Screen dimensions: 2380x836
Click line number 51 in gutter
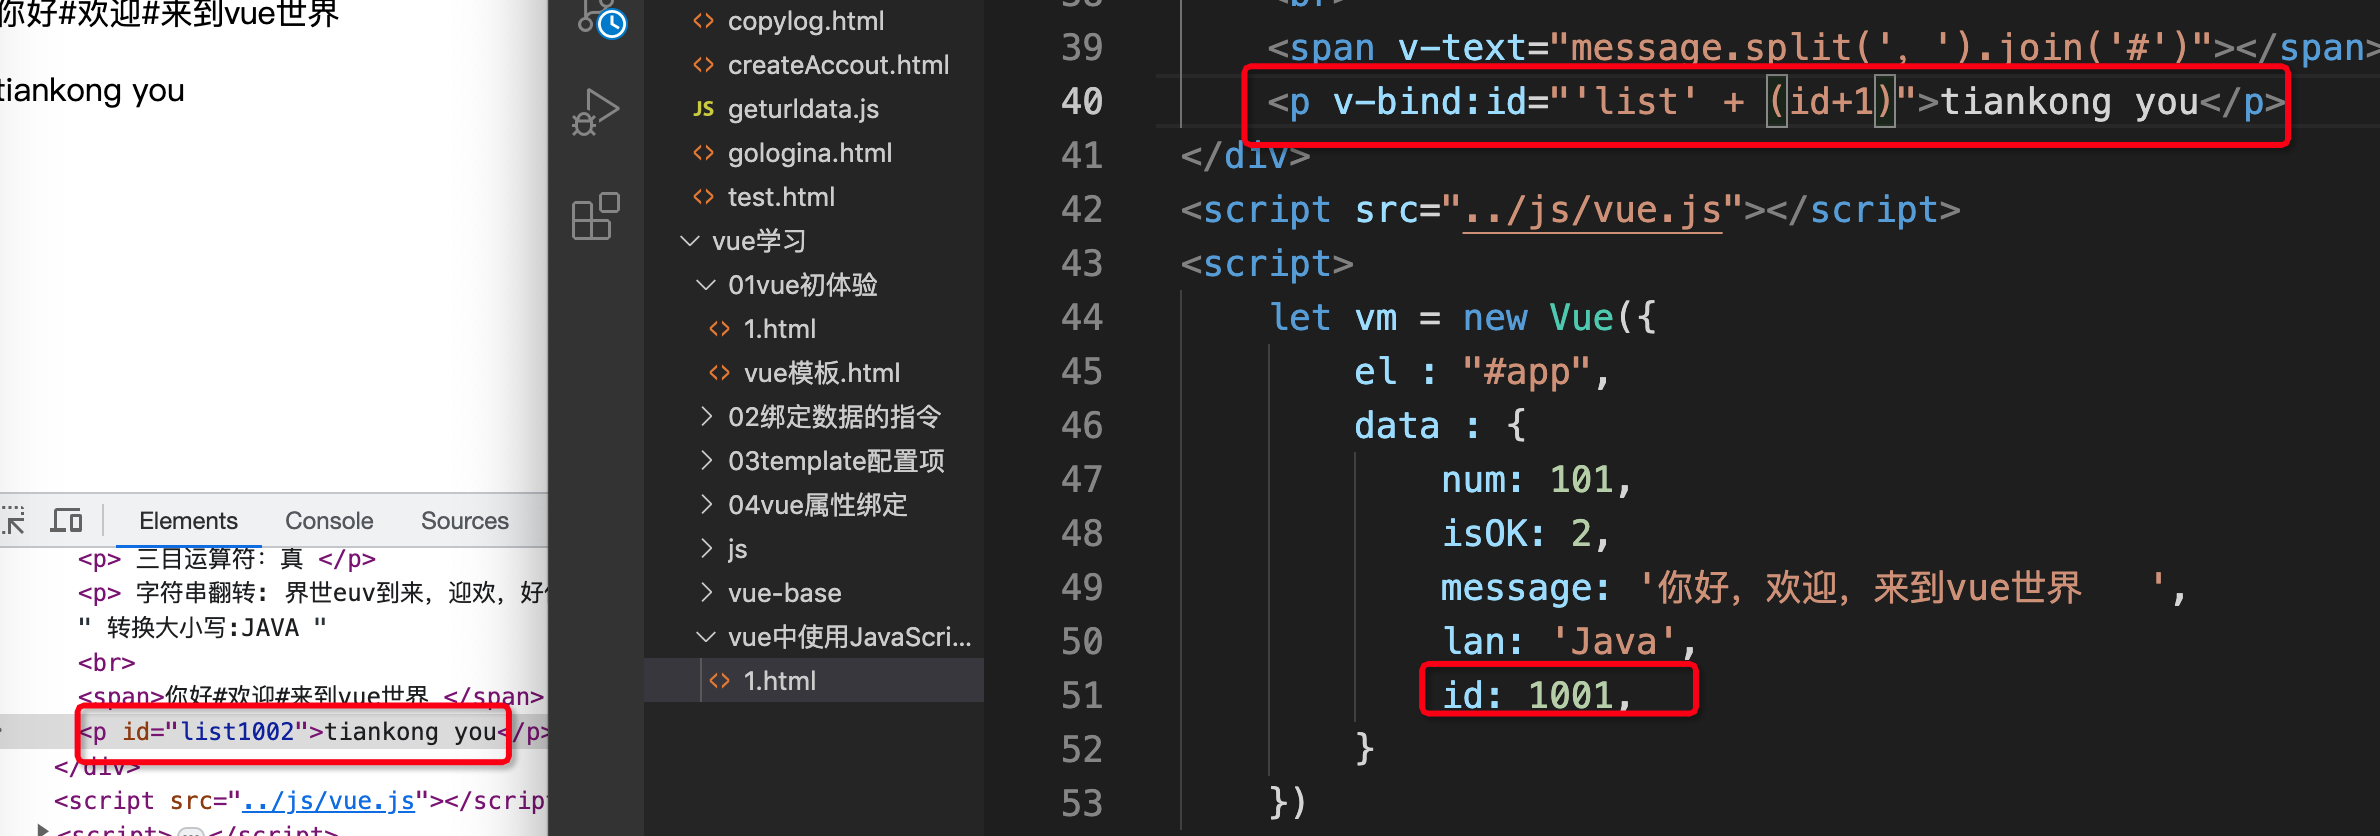pyautogui.click(x=1081, y=696)
